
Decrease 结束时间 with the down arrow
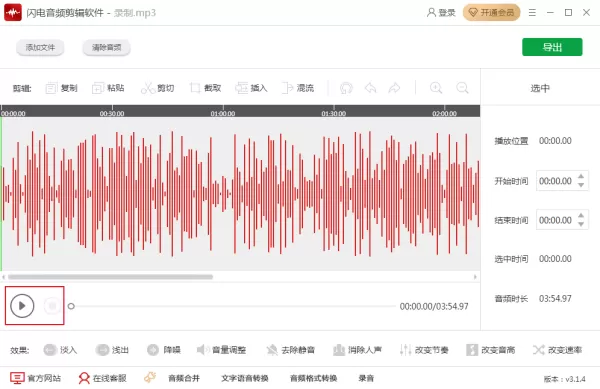[x=581, y=225]
